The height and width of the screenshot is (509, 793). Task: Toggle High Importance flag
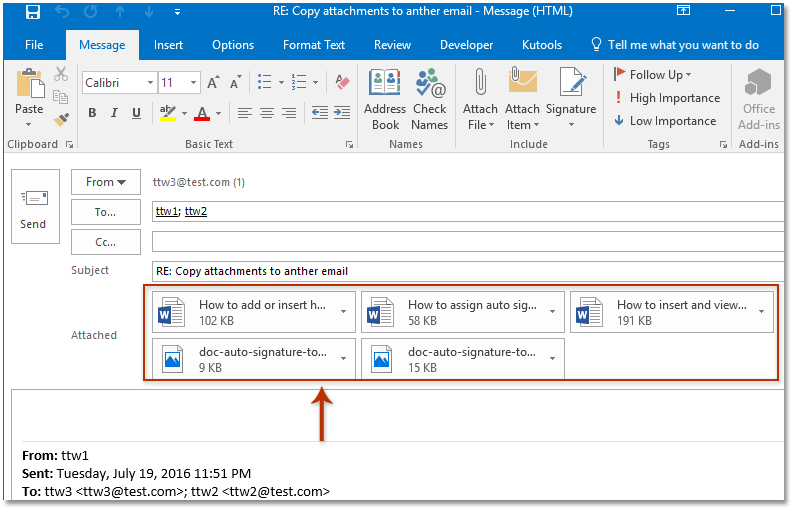666,98
